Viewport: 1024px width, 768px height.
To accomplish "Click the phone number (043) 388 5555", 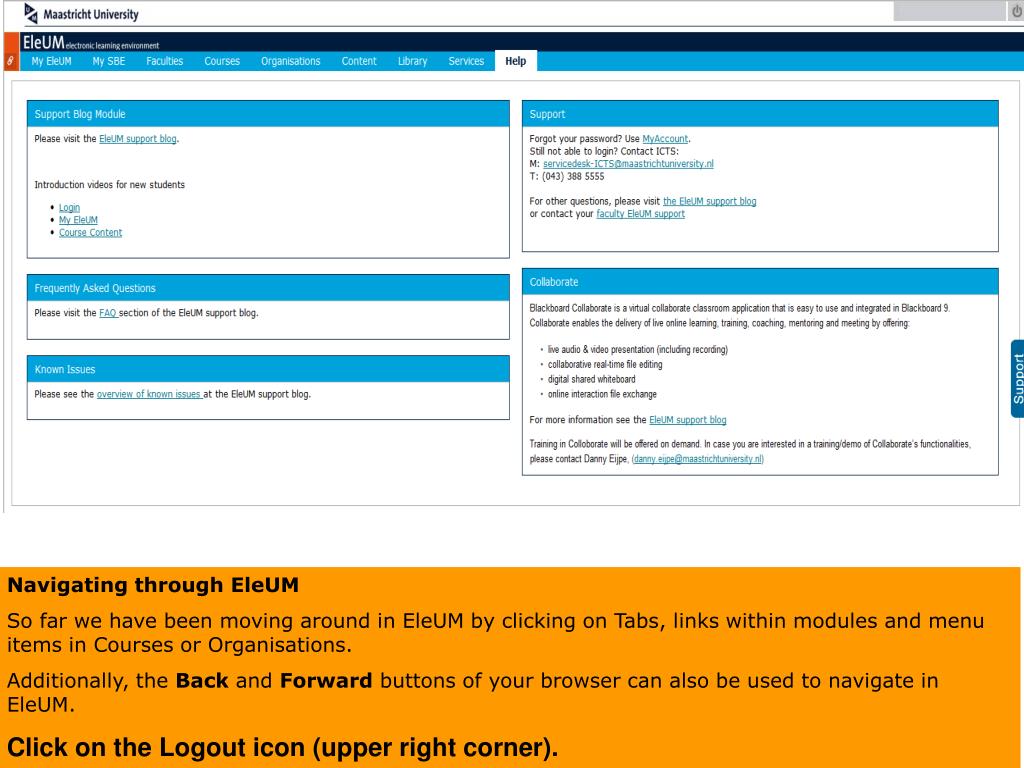I will coord(573,176).
